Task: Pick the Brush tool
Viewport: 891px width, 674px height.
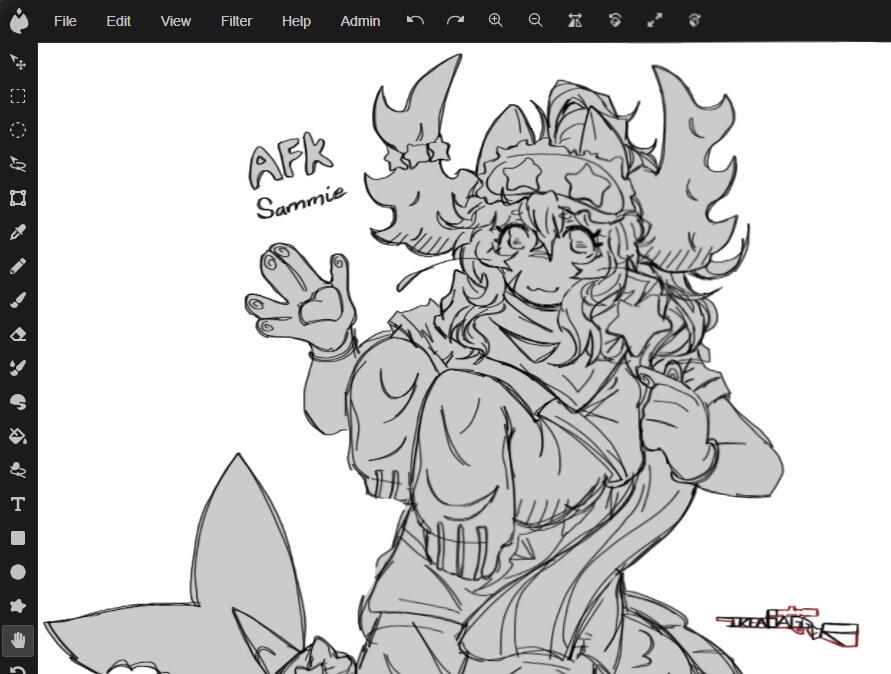Action: tap(18, 300)
